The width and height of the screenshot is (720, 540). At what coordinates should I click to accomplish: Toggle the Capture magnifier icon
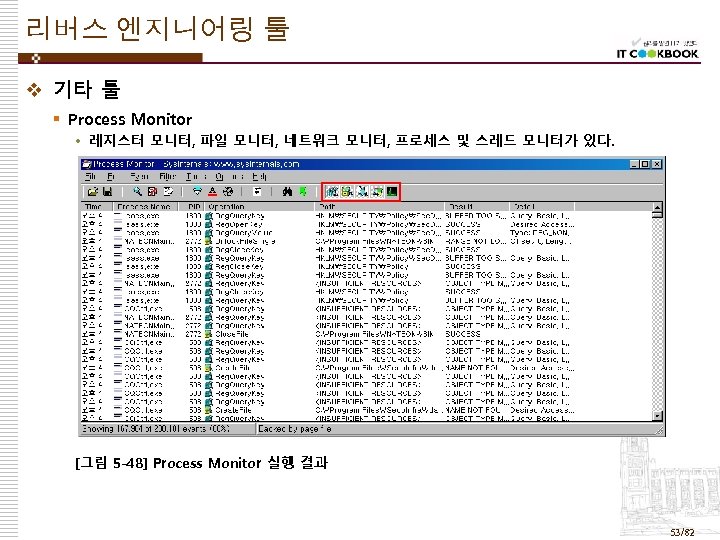point(137,191)
